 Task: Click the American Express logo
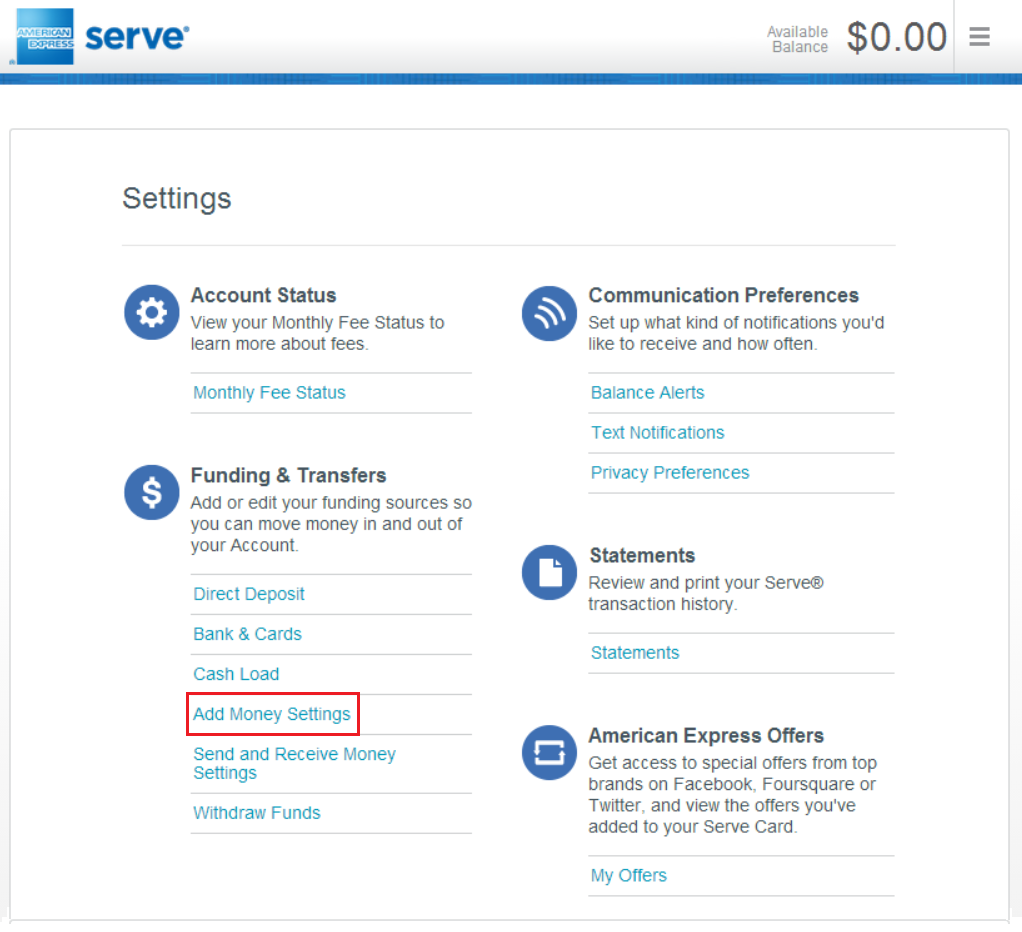44,36
